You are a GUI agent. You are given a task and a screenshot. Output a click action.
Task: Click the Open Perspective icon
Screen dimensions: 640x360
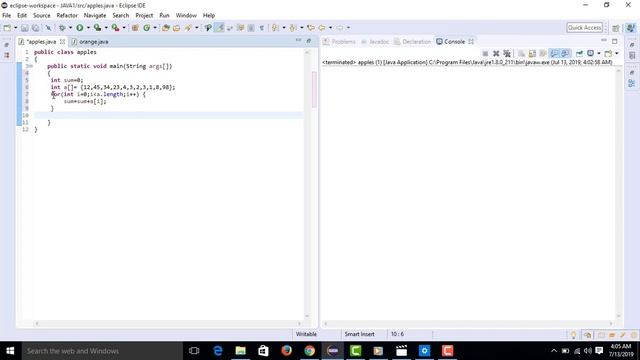(616, 28)
